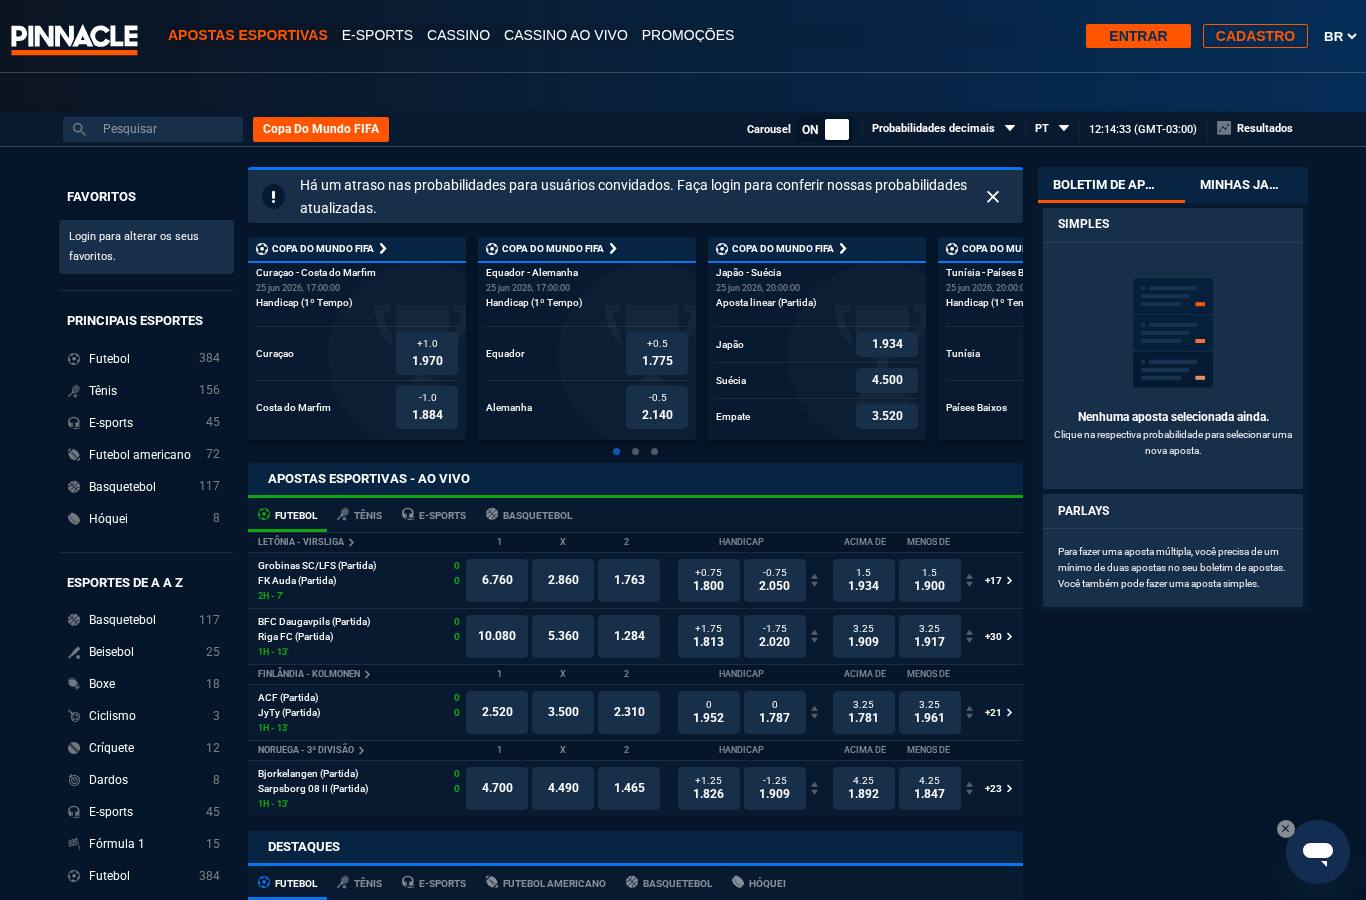Open the live chat bubble icon
The width and height of the screenshot is (1366, 900).
[1317, 852]
